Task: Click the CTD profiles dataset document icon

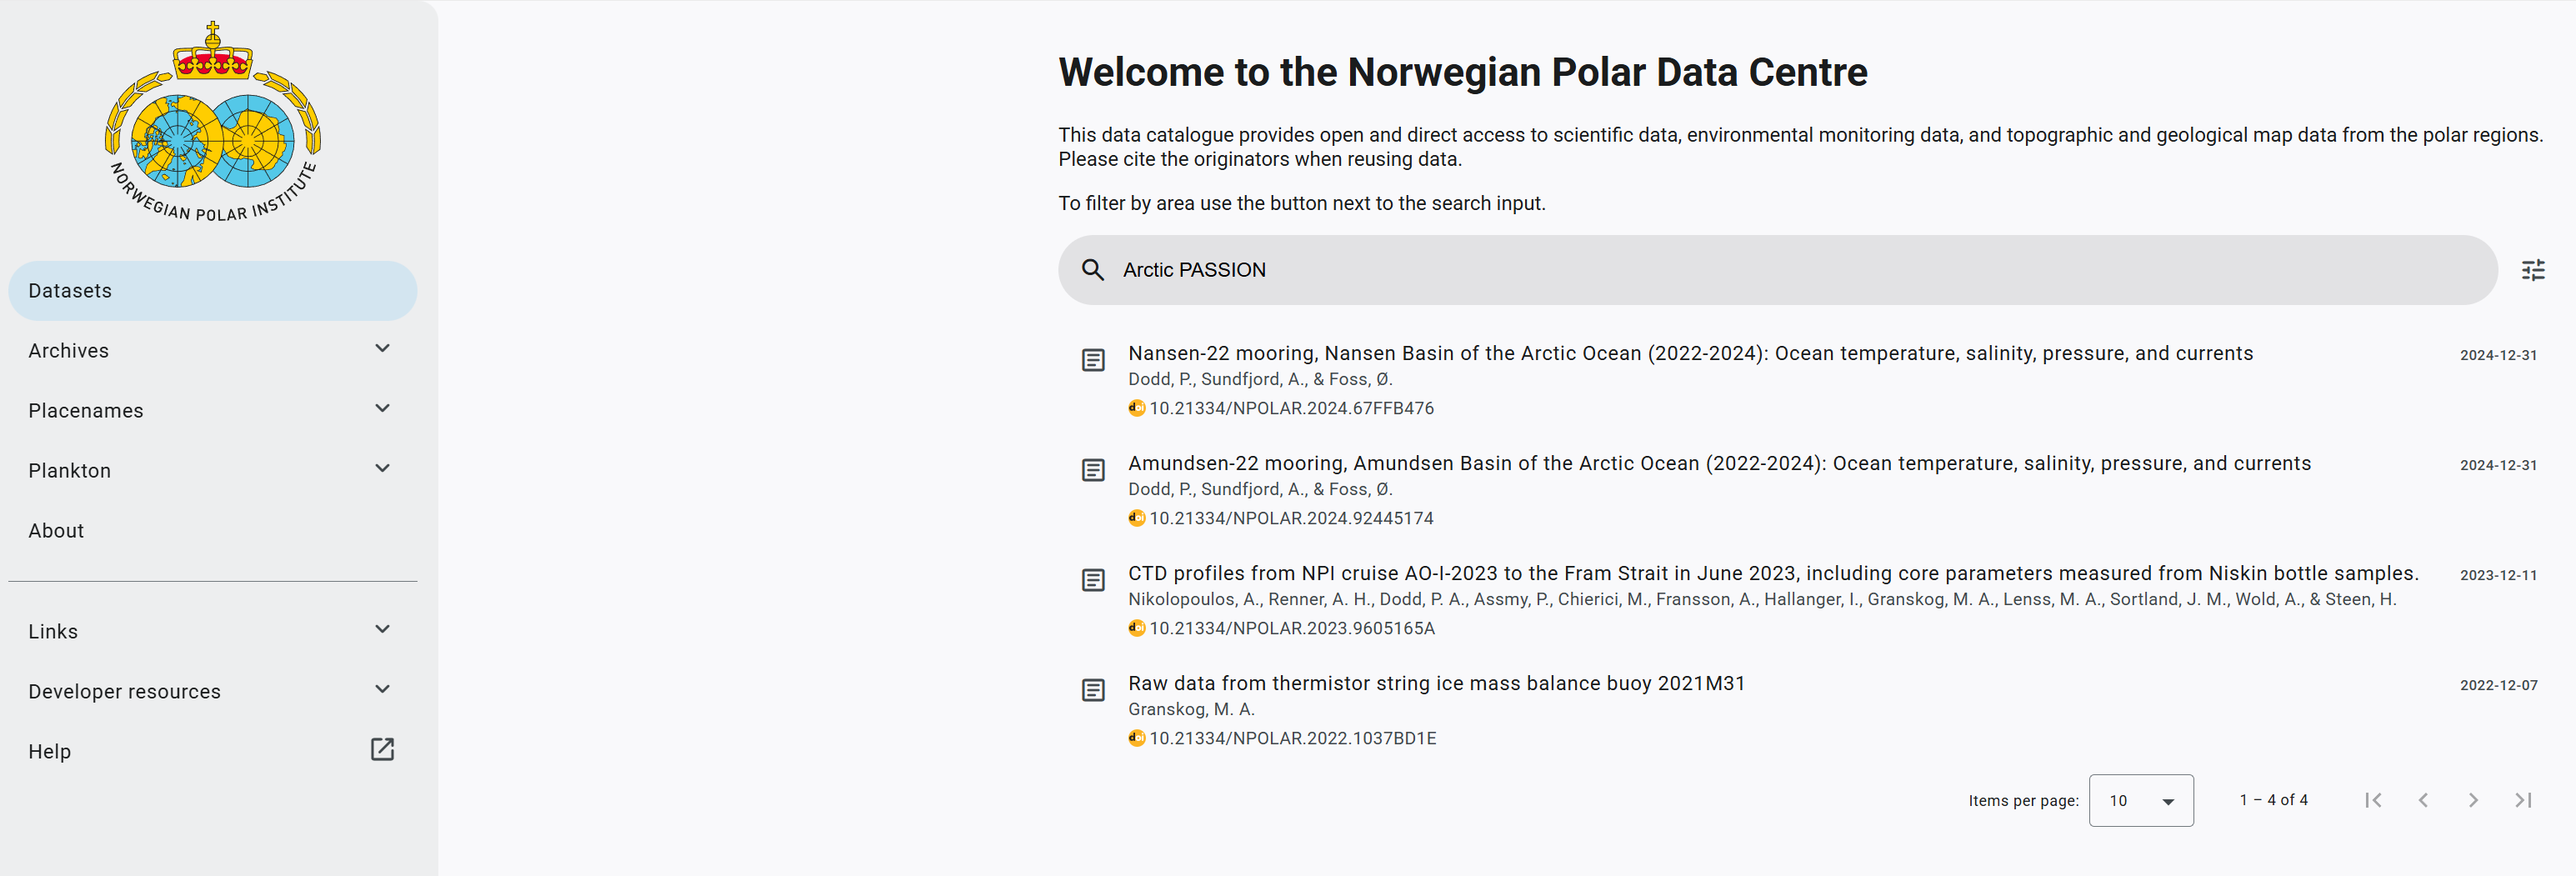Action: tap(1093, 580)
